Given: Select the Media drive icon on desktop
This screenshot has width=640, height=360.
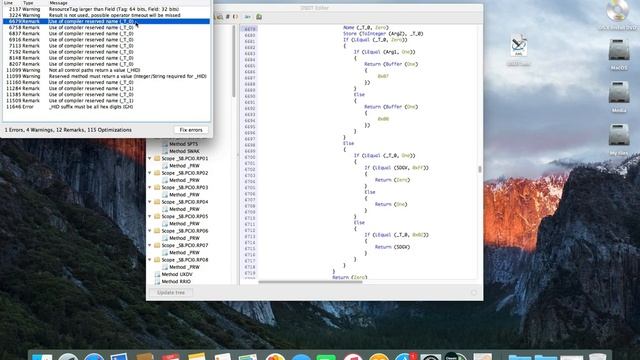Looking at the screenshot, I should (619, 93).
